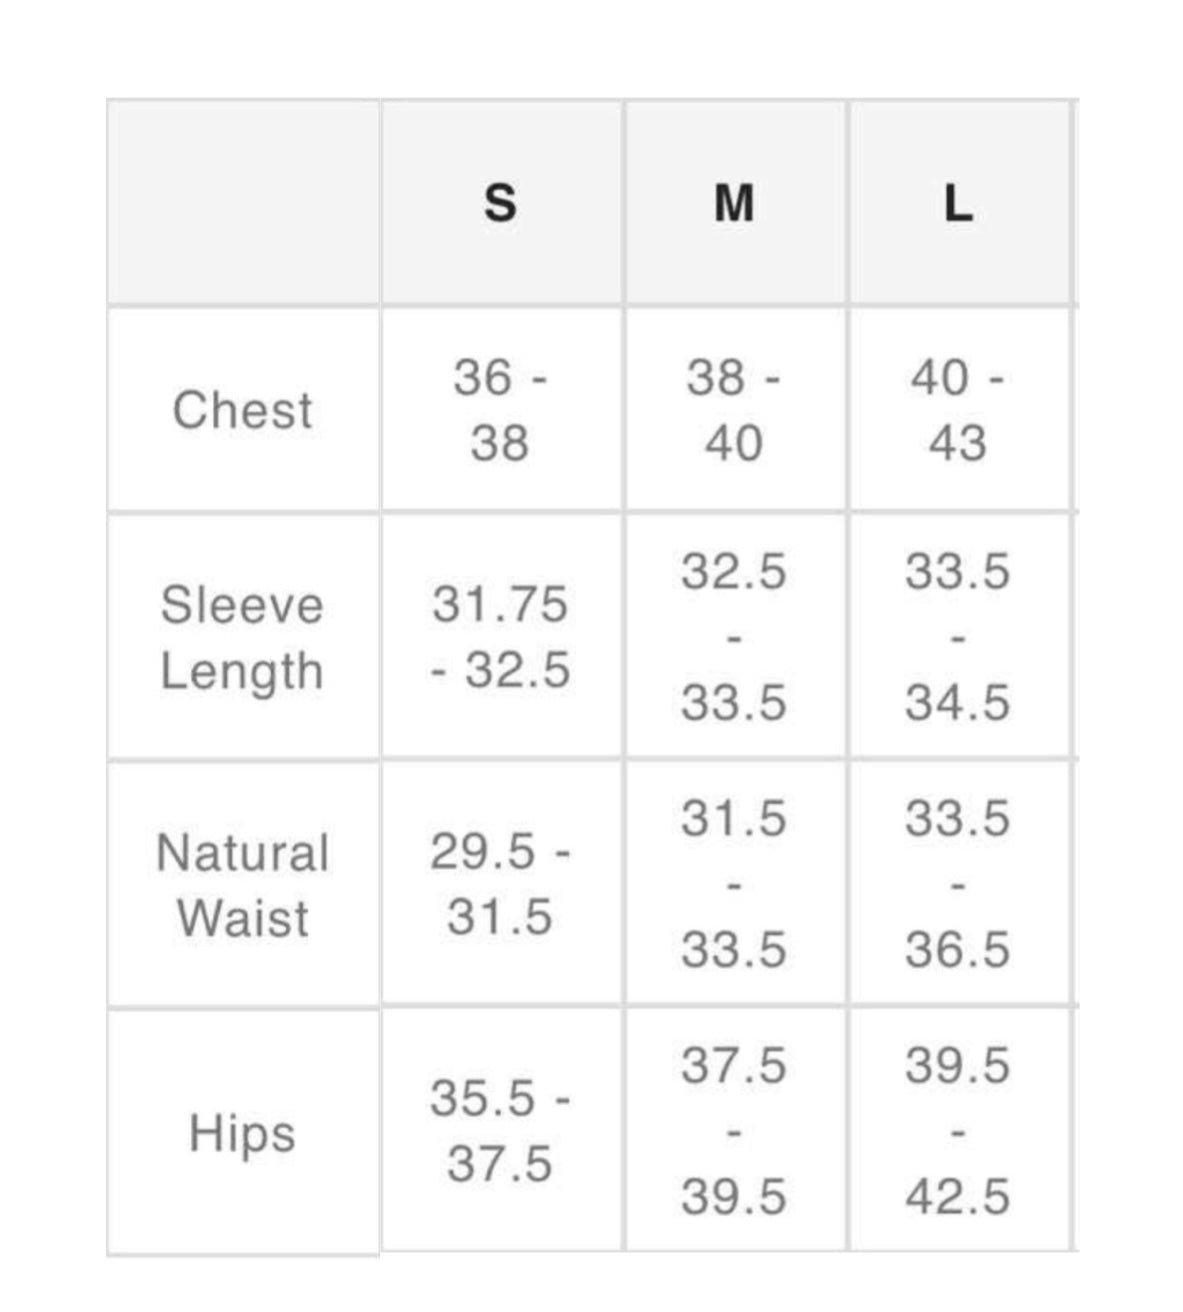Screen dimensions: 1183x1312
Task: Click size L natural waist 33.5 - 36.5
Action: (958, 885)
